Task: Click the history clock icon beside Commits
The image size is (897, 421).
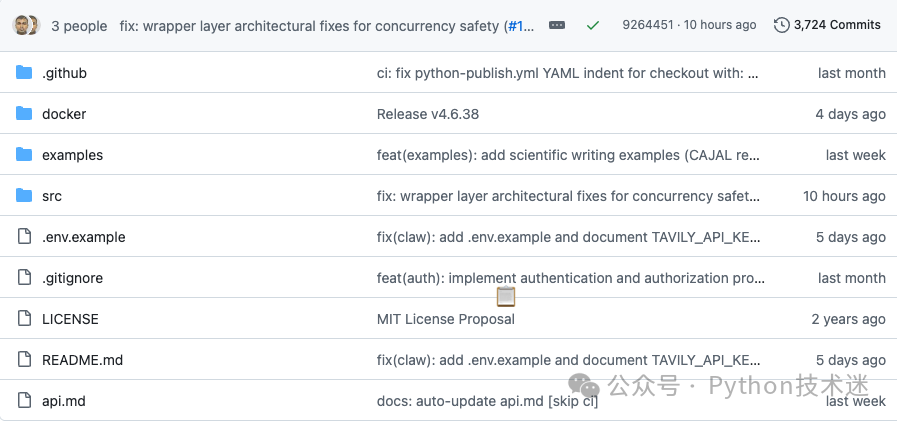Action: [x=781, y=25]
